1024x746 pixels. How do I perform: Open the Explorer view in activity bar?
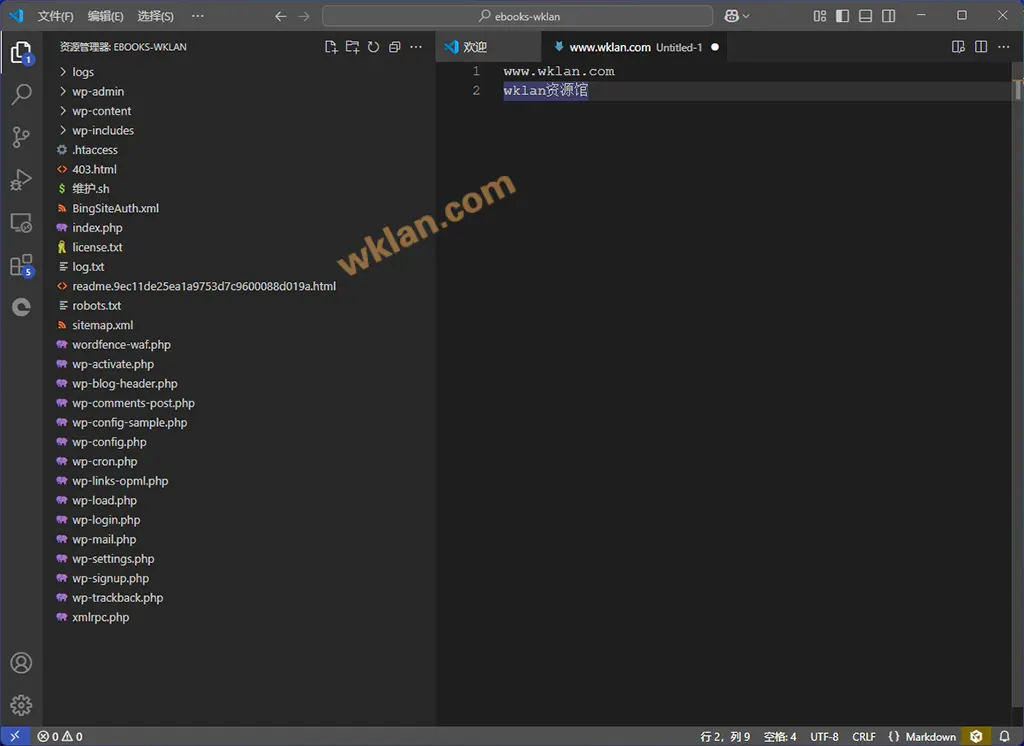coord(21,52)
